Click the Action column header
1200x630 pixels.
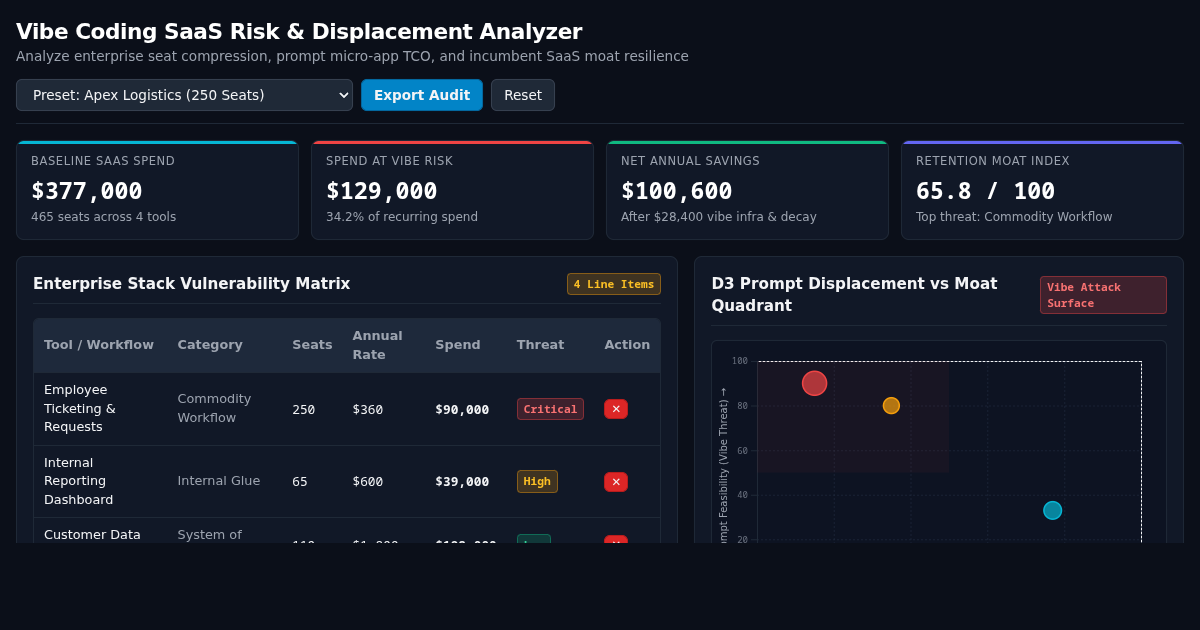click(x=627, y=345)
